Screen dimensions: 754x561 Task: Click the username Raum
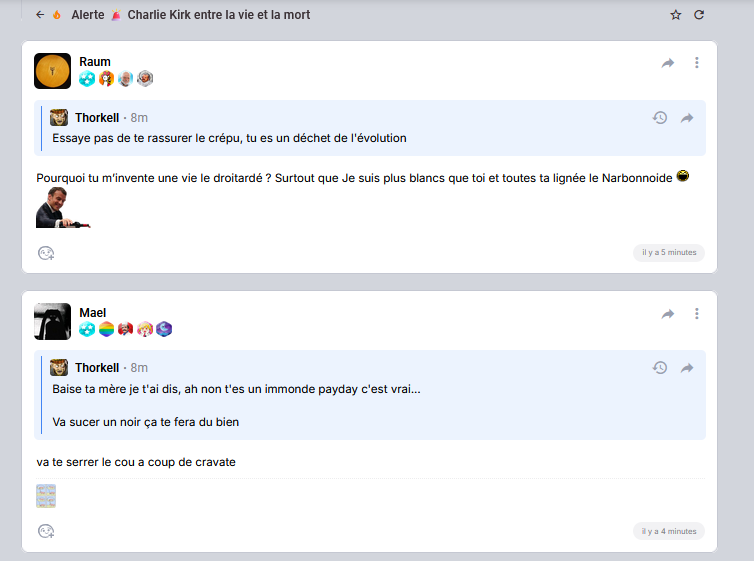point(95,62)
